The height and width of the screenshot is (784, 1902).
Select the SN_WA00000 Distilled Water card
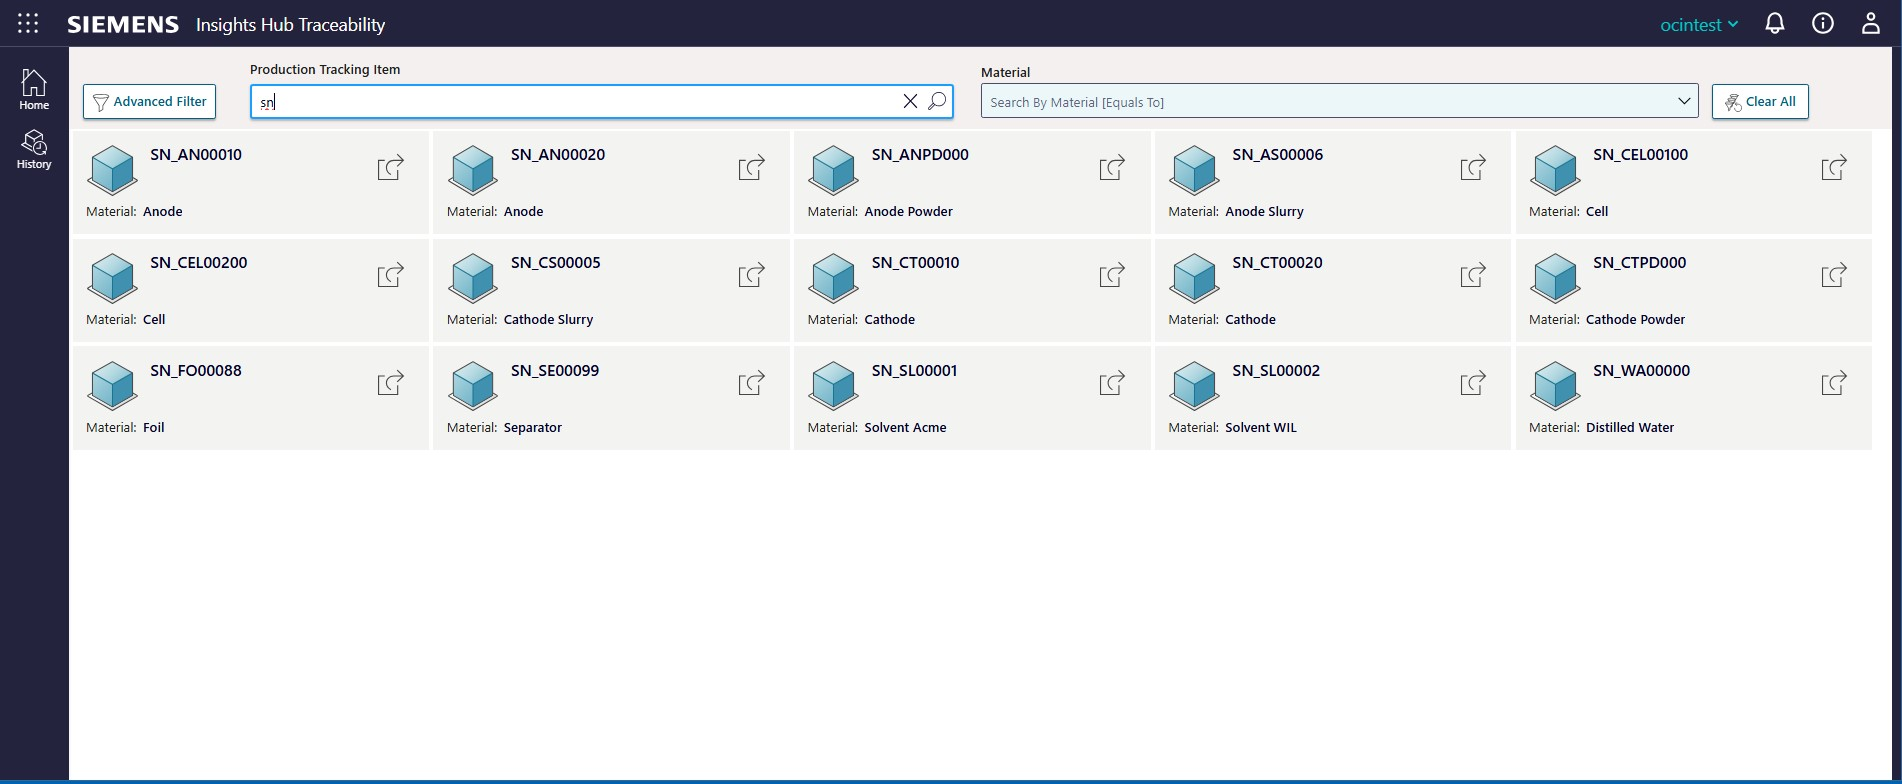point(1692,398)
